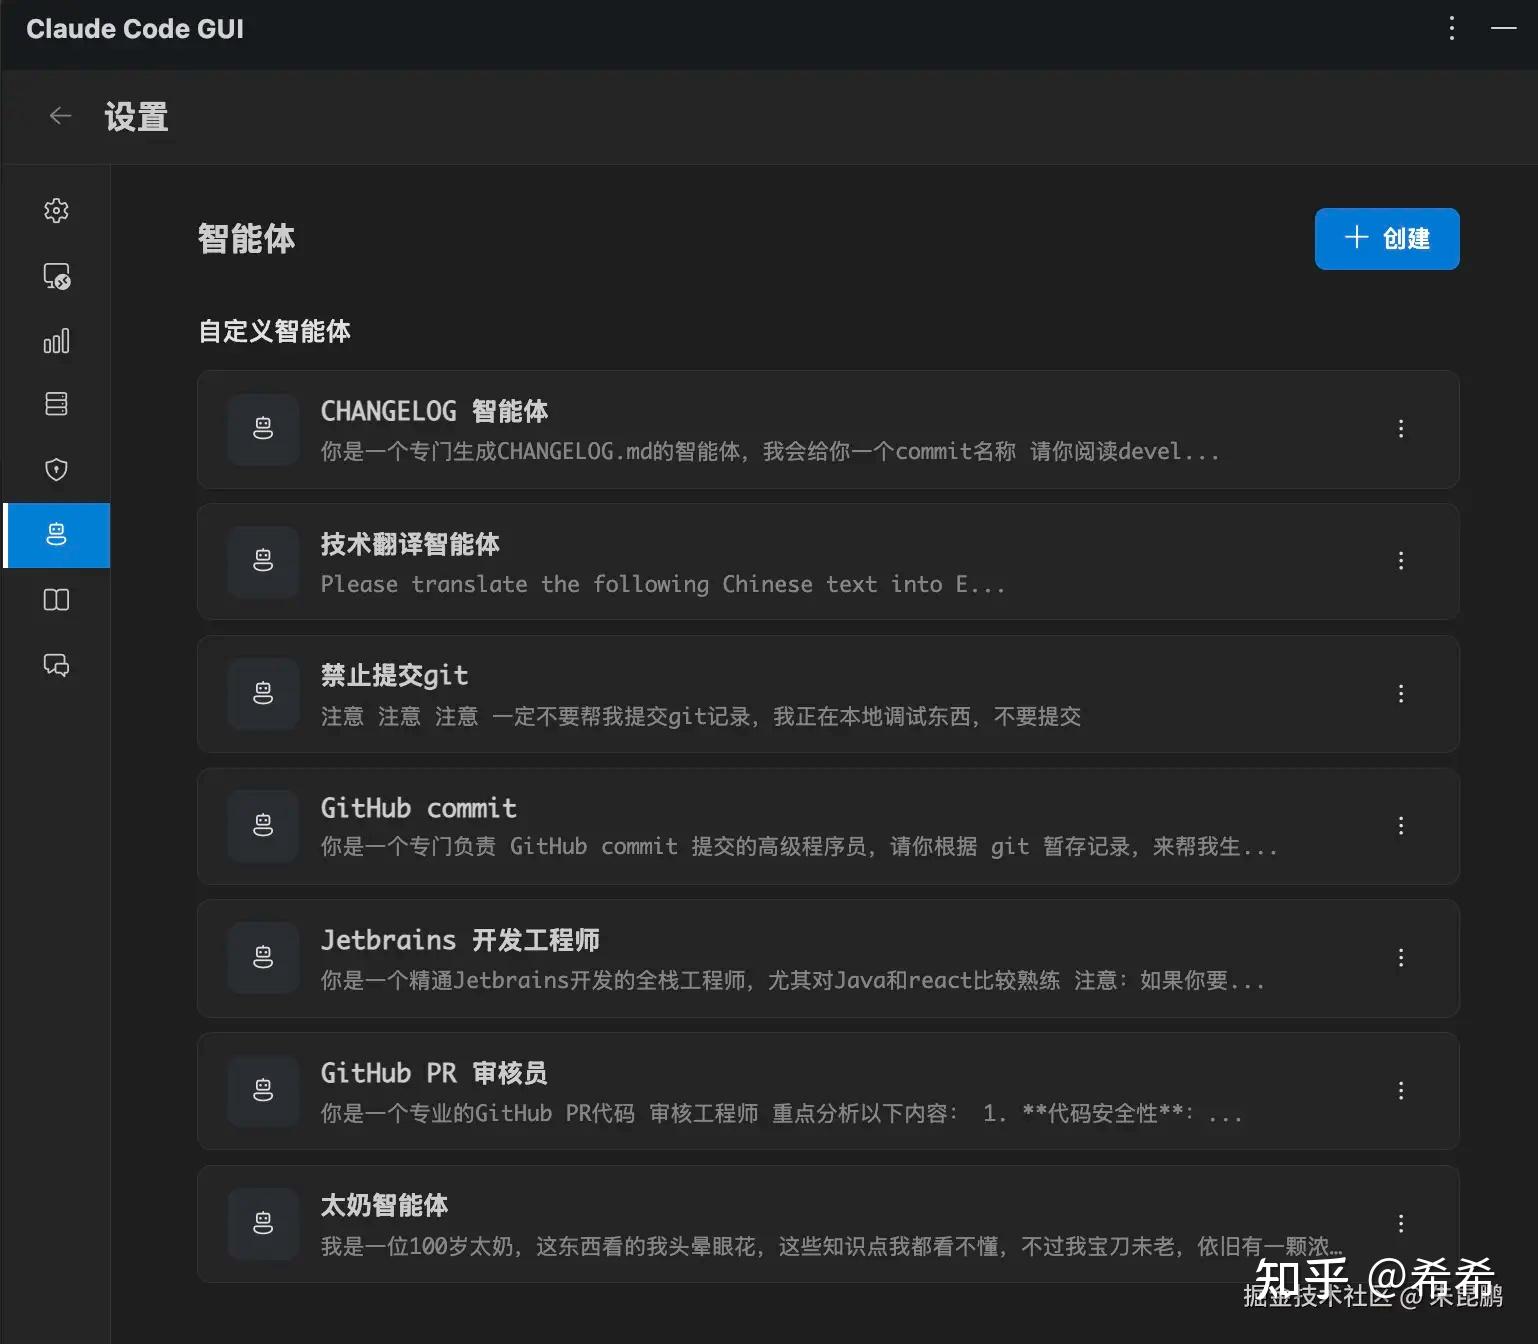
Task: Click the 创建 button to add agent
Action: (1387, 239)
